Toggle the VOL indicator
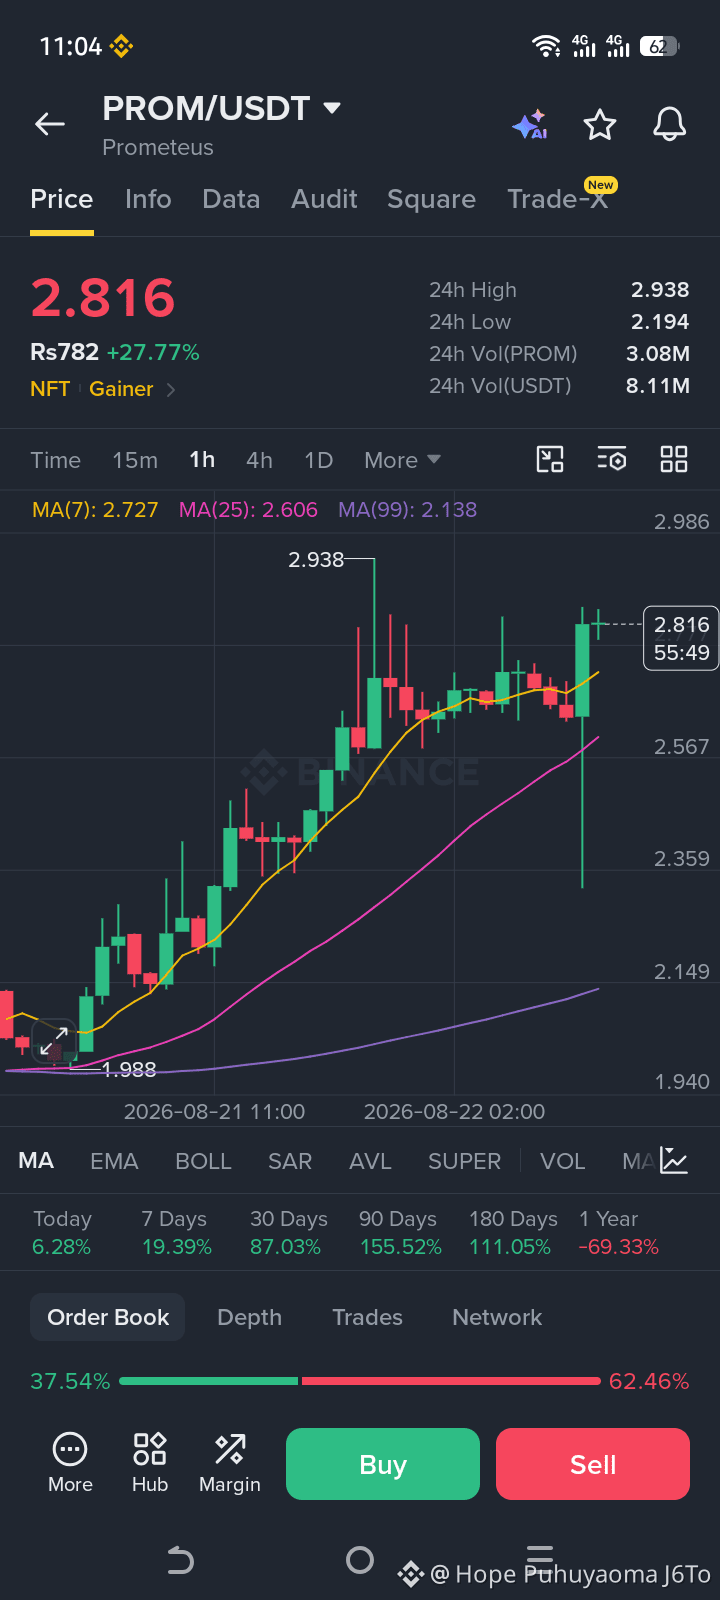The image size is (720, 1600). [x=562, y=1161]
